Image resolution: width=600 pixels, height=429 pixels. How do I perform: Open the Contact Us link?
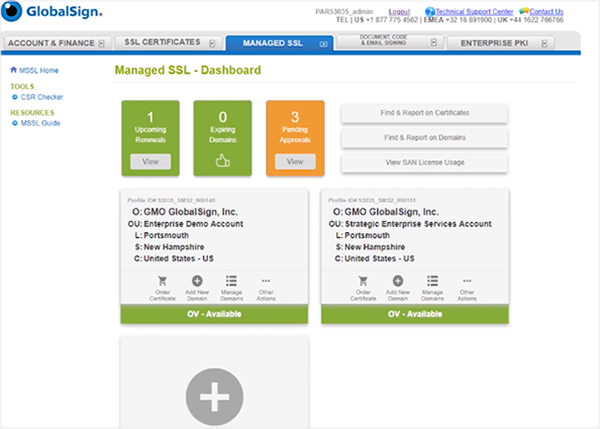546,11
